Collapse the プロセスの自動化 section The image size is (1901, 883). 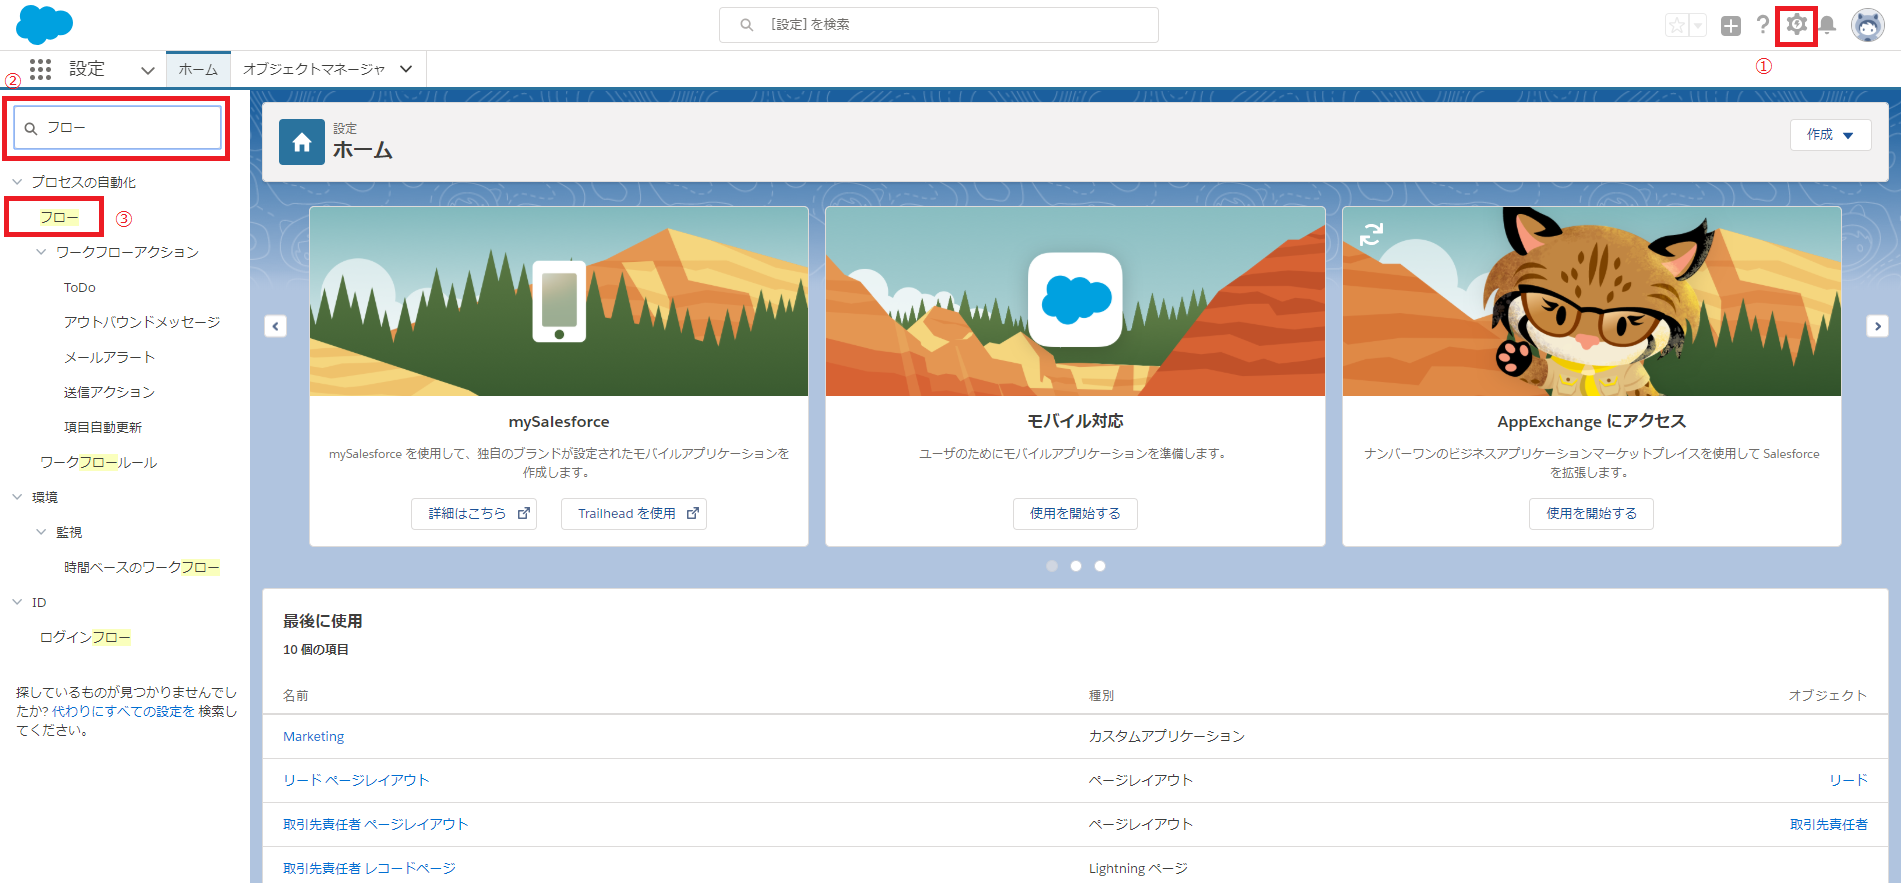coord(17,182)
